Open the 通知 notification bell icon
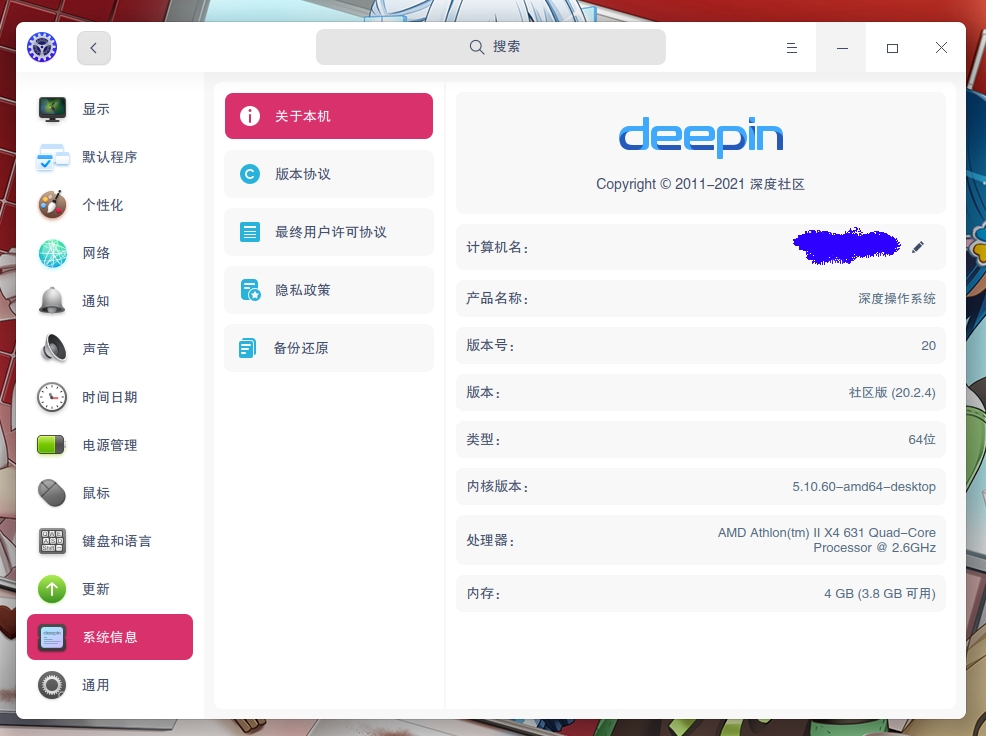 tap(52, 301)
